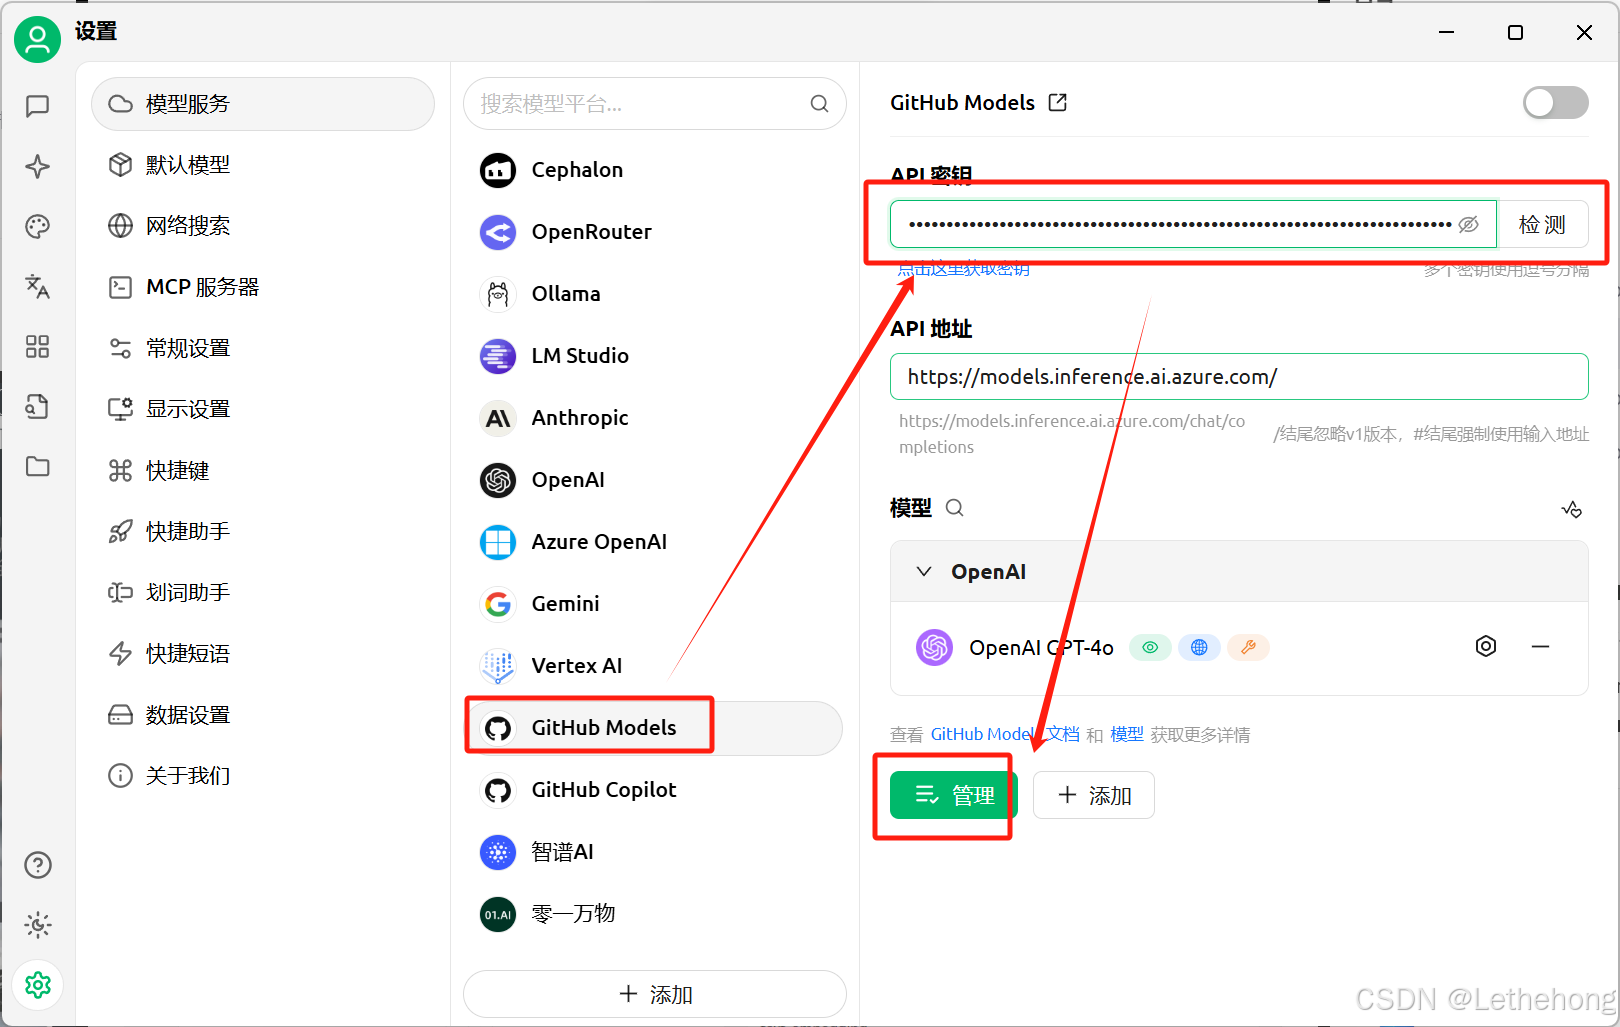This screenshot has height=1027, width=1620.
Task: Click the 检测 API key check button
Action: (1542, 224)
